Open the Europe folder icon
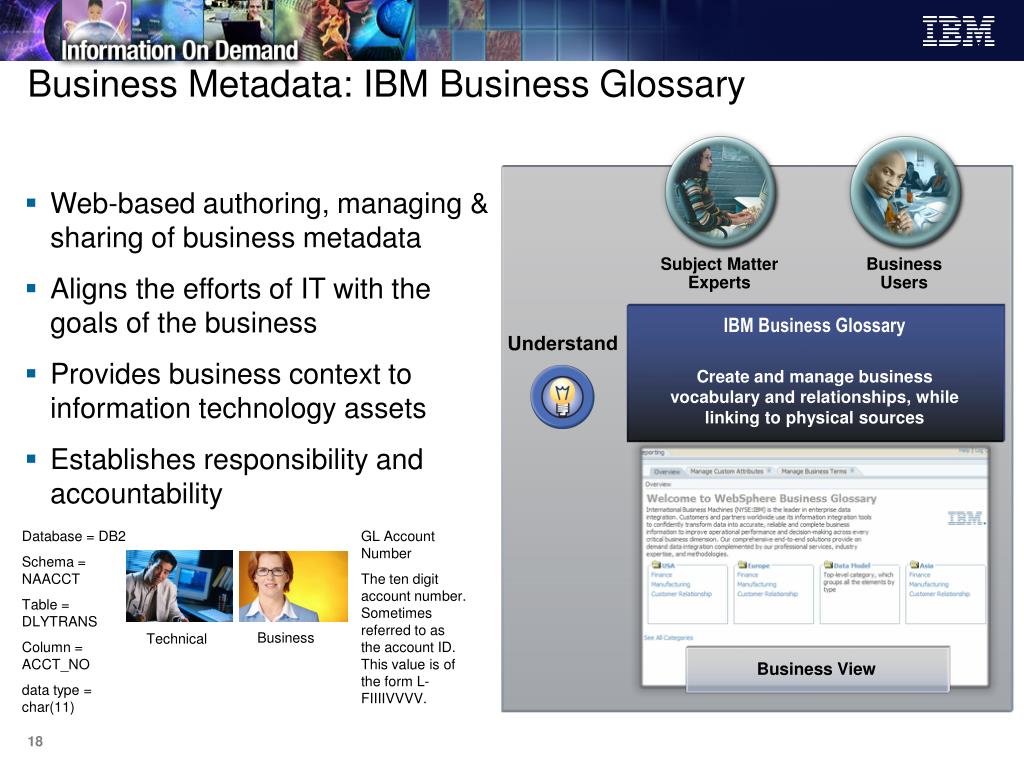The width and height of the screenshot is (1024, 768). (x=742, y=565)
